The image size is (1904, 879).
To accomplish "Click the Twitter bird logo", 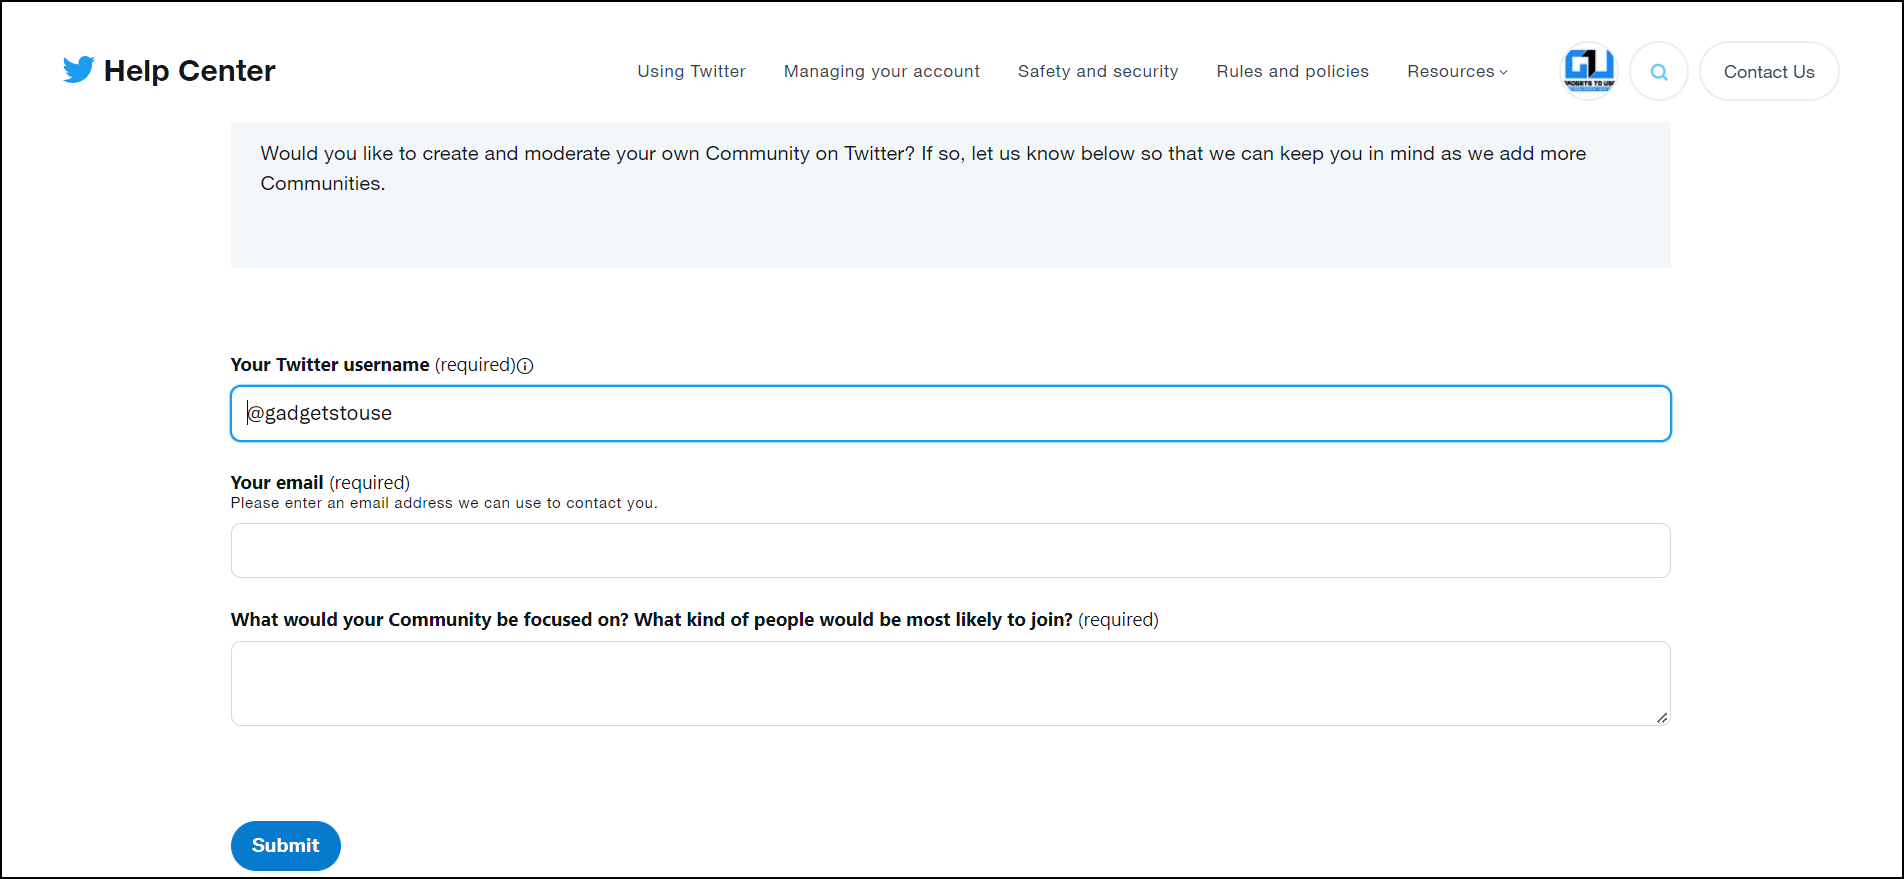I will (79, 70).
